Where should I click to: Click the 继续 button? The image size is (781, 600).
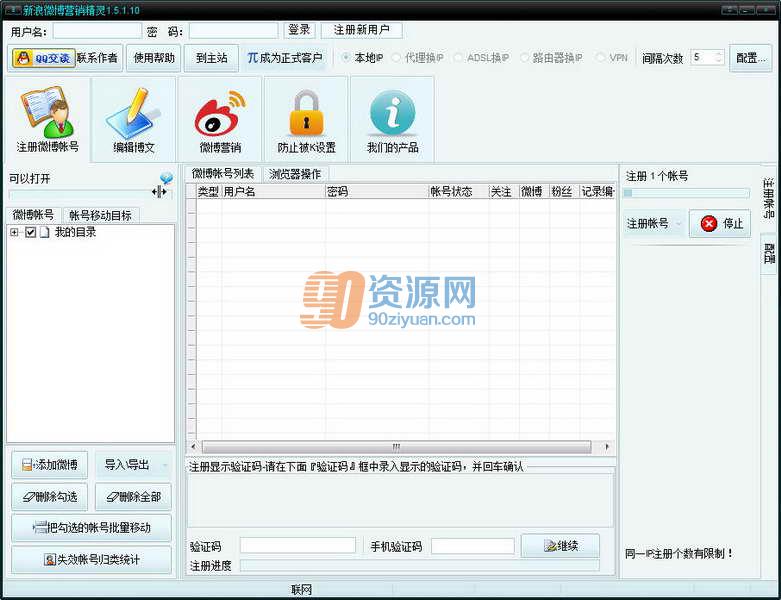point(560,546)
